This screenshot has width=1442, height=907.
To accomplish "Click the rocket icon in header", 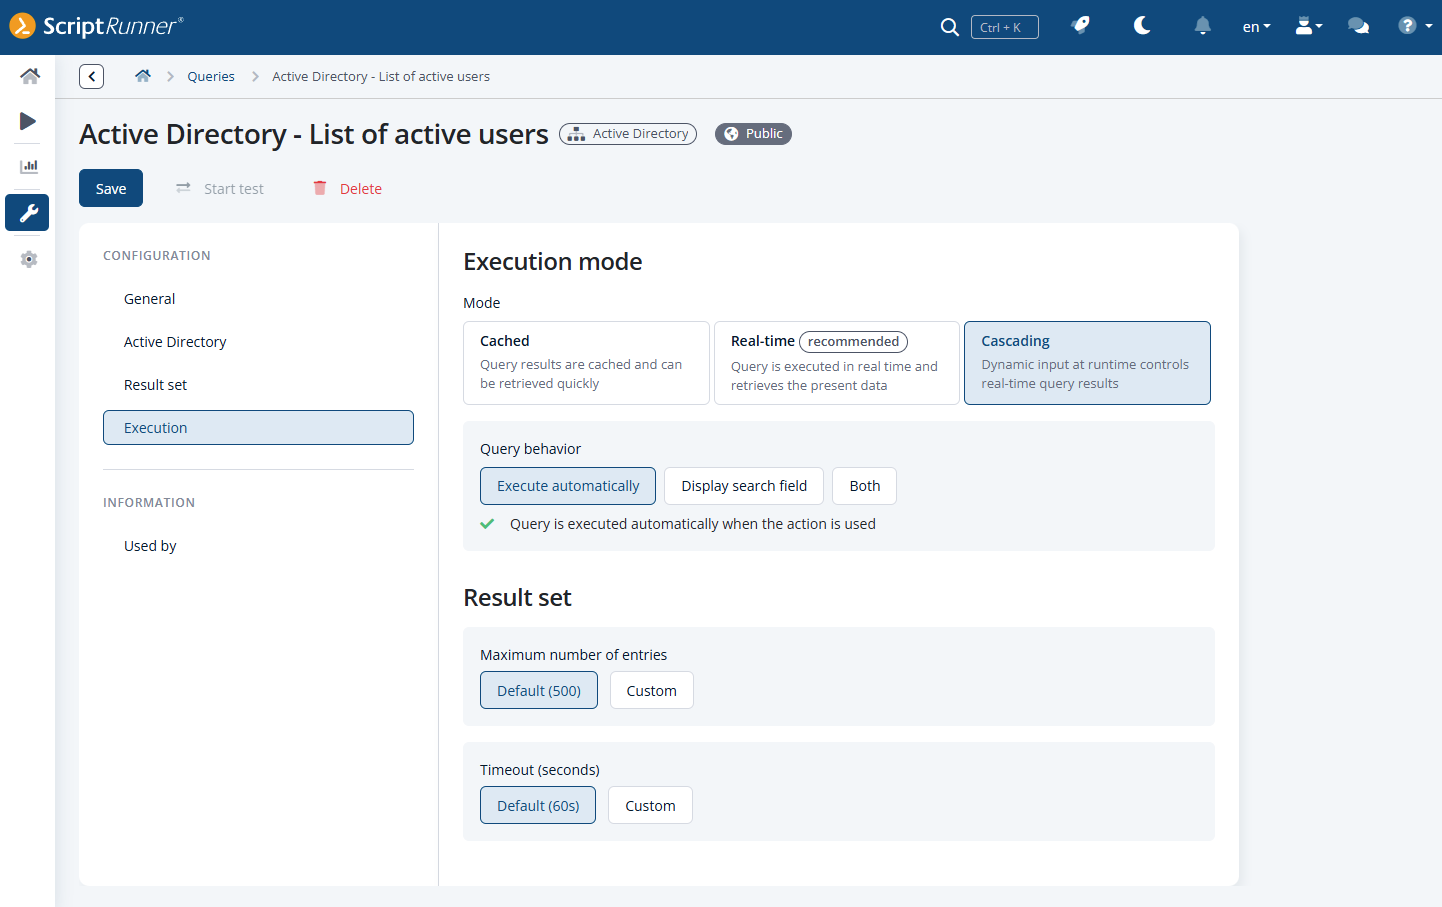I will (1080, 26).
